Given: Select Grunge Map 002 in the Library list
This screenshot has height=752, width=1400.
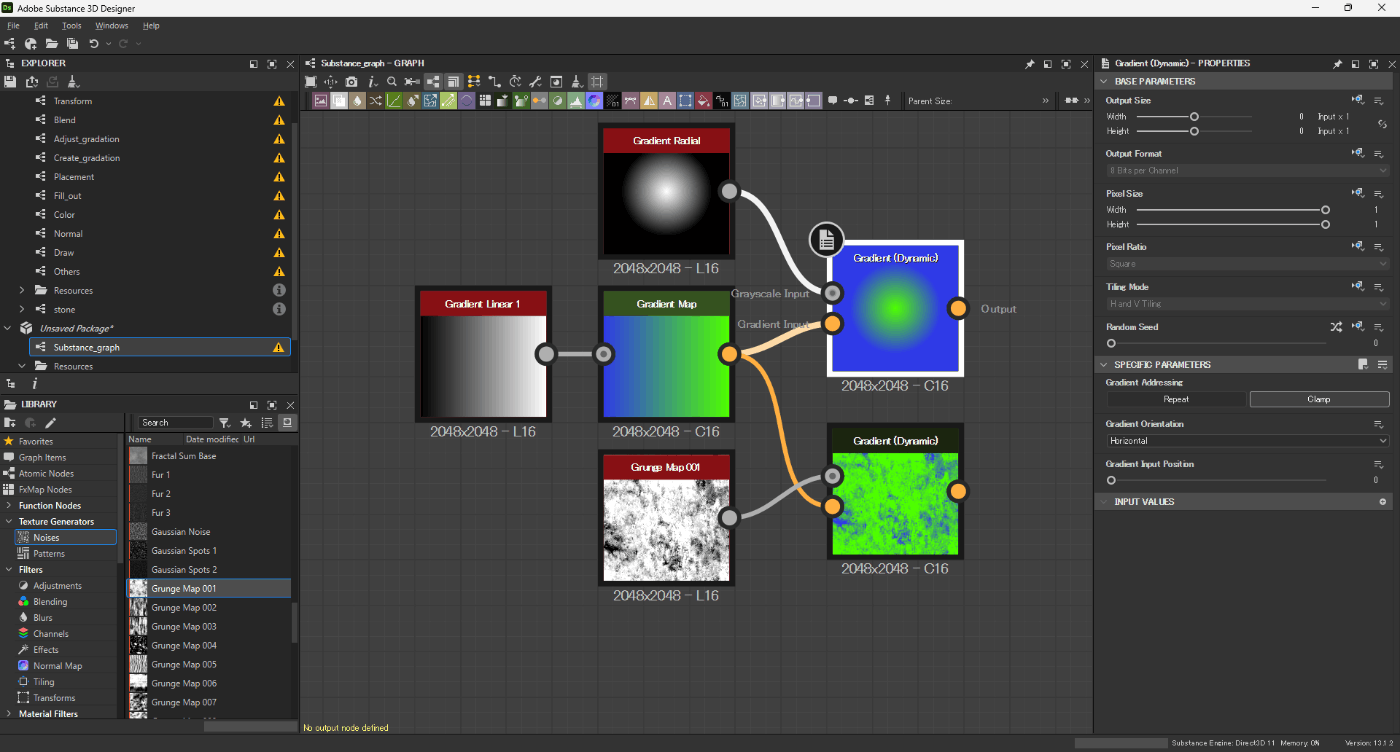Looking at the screenshot, I should coord(210,607).
